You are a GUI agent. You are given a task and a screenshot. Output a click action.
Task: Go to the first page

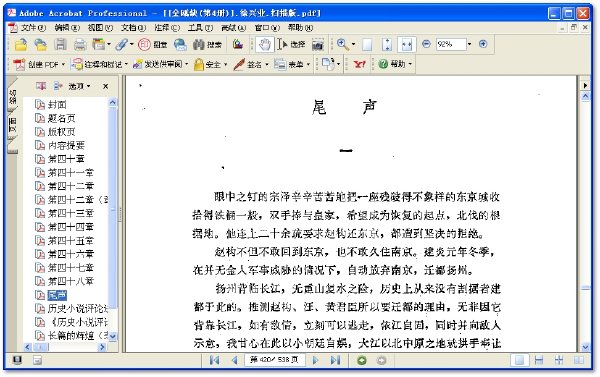click(x=215, y=361)
